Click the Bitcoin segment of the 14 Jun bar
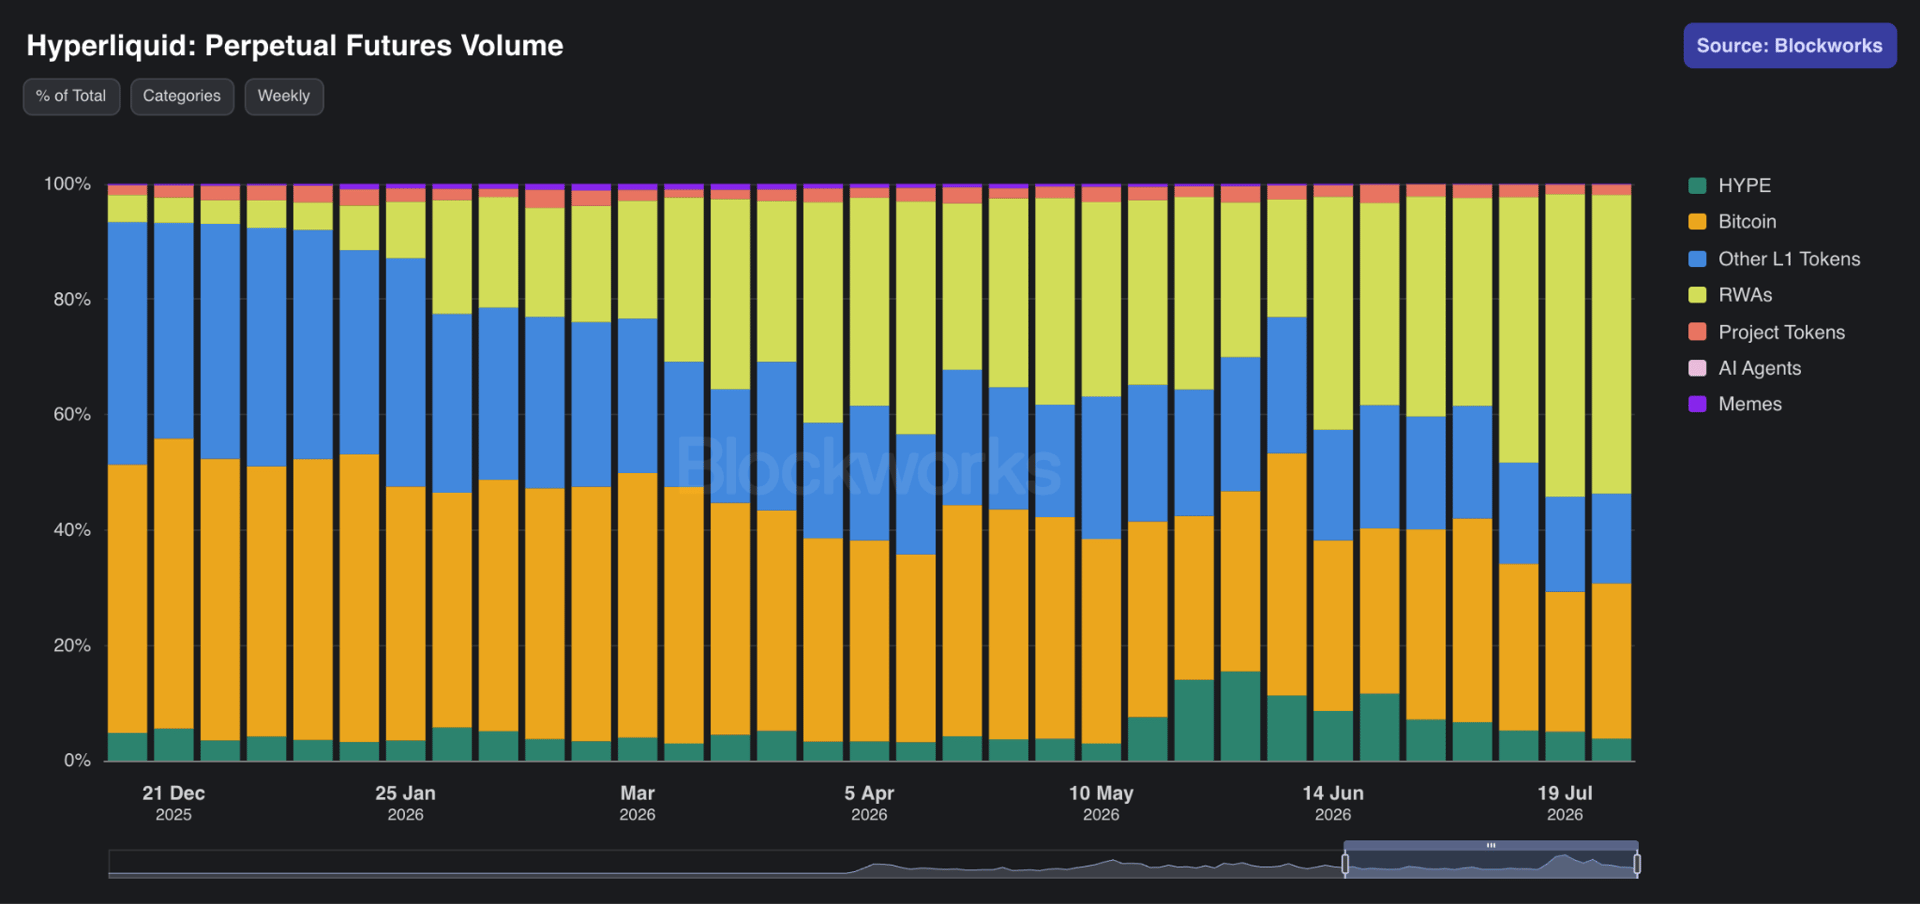 pos(1333,626)
